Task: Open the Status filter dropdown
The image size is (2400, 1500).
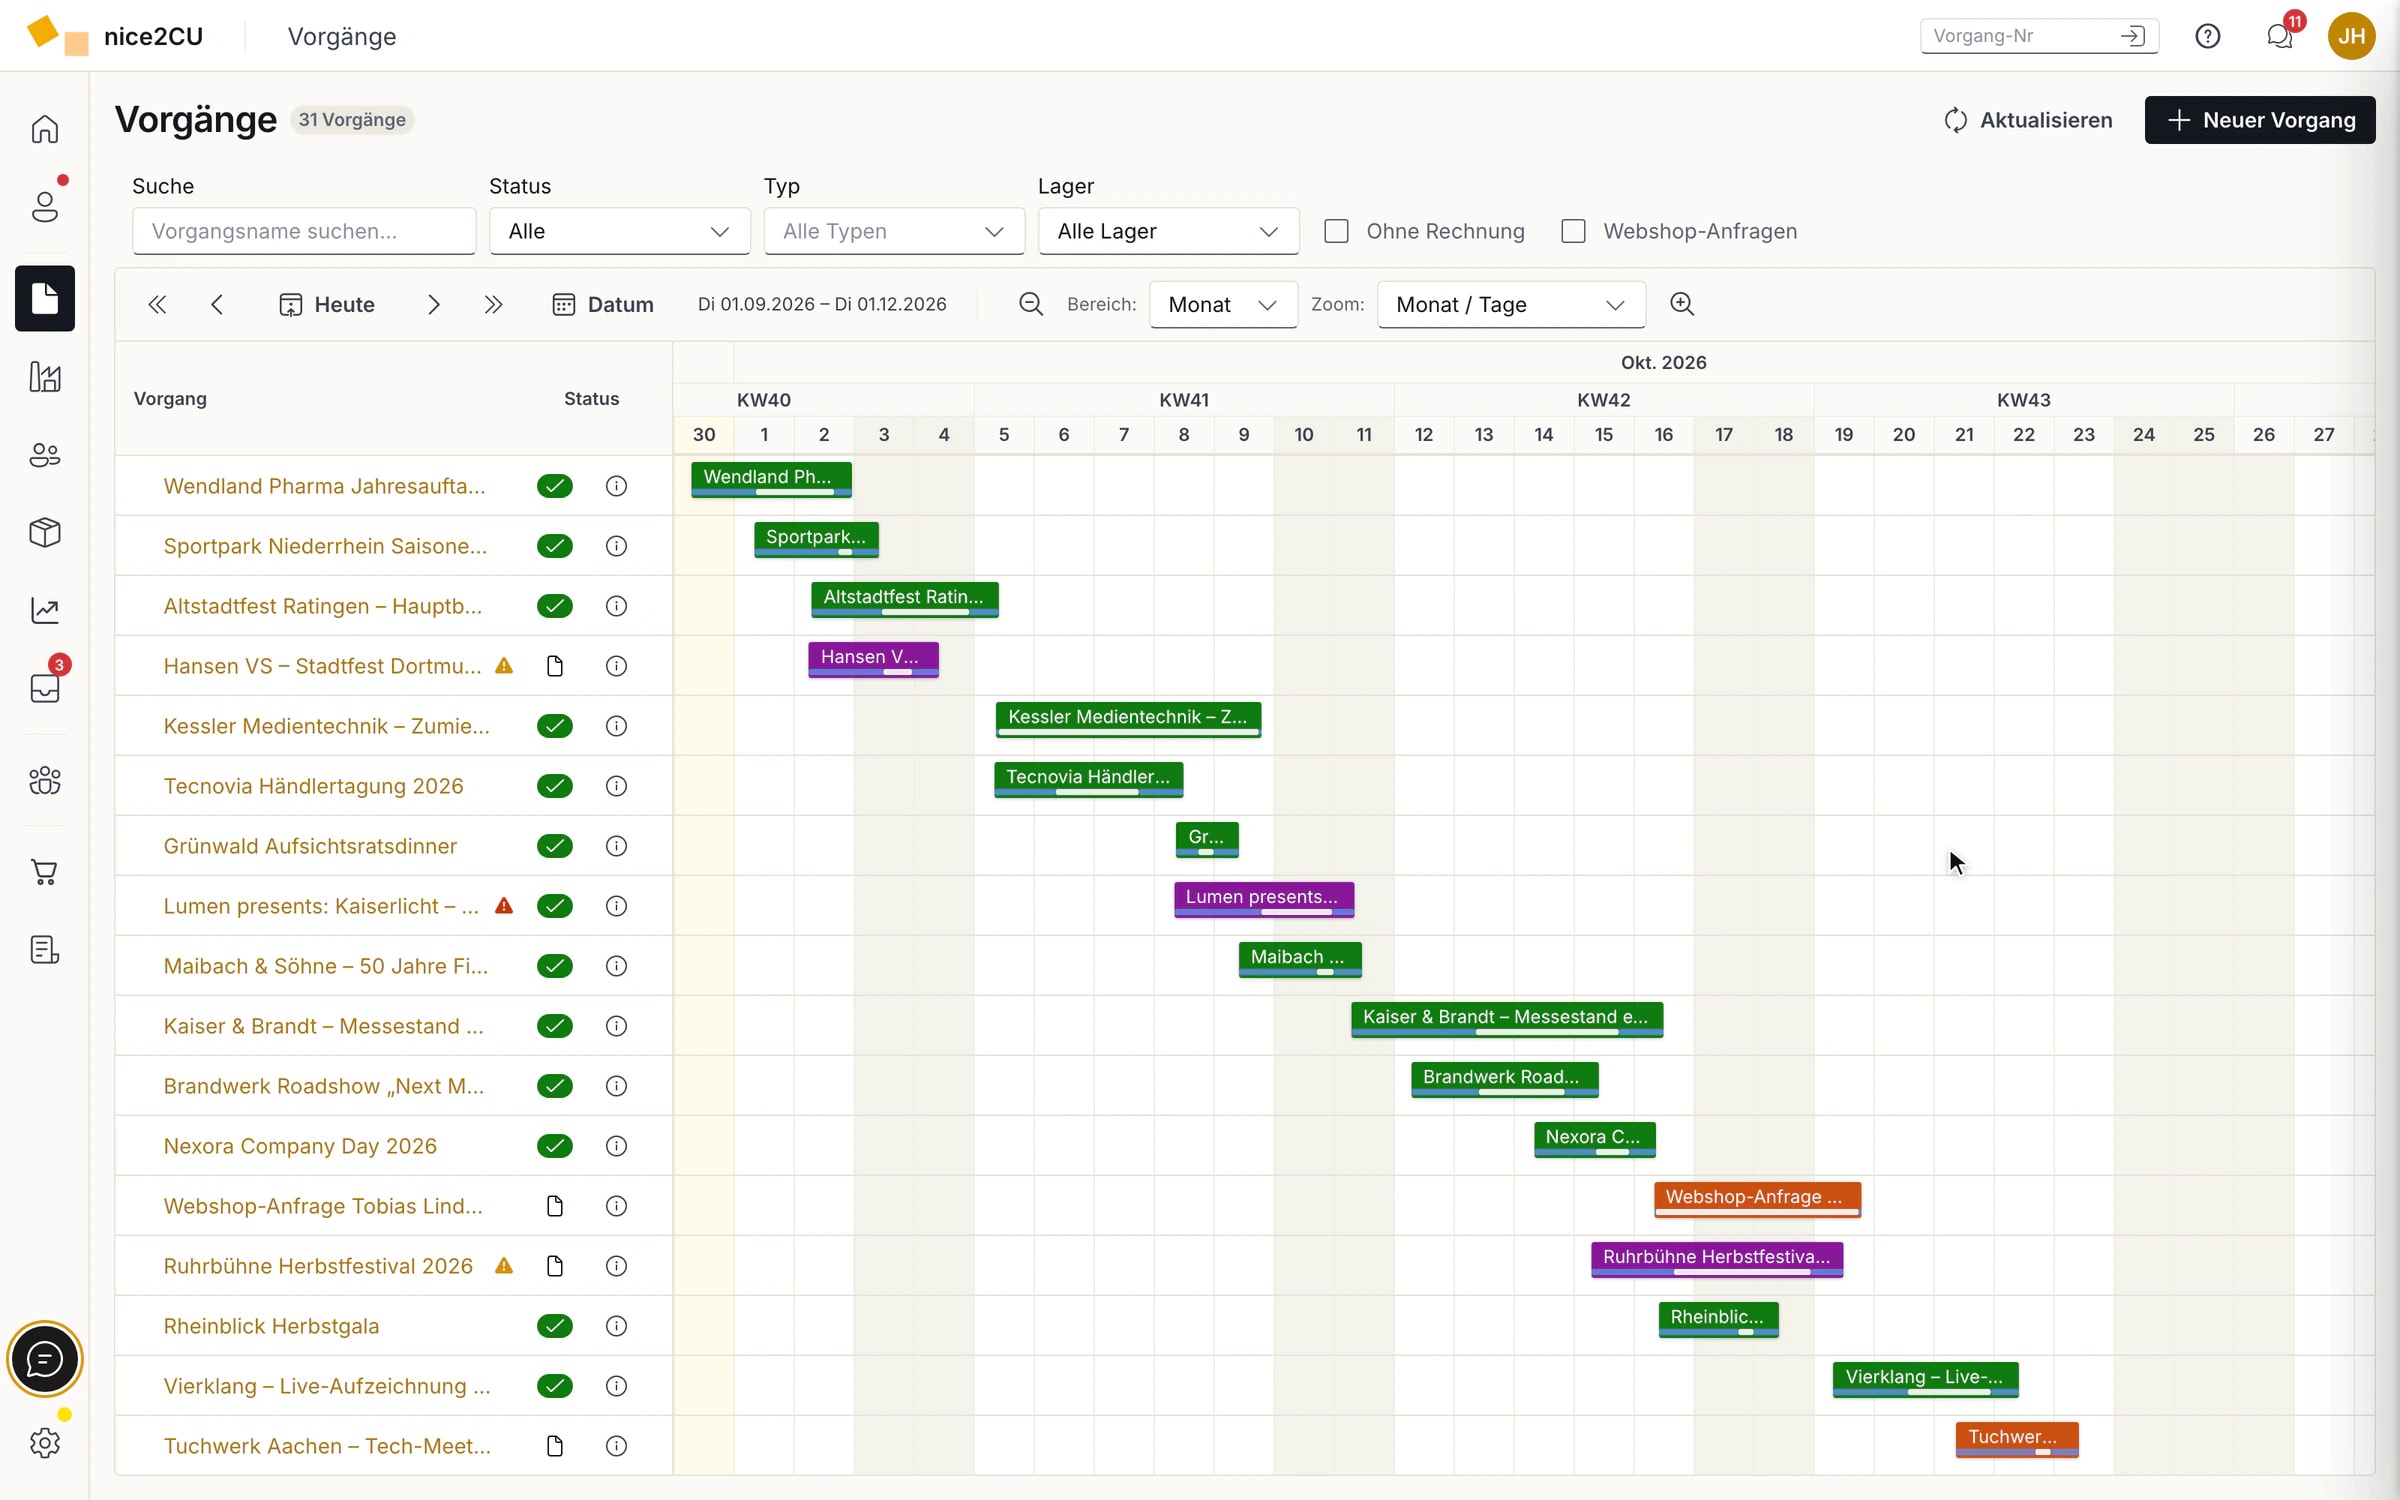Action: (x=619, y=231)
